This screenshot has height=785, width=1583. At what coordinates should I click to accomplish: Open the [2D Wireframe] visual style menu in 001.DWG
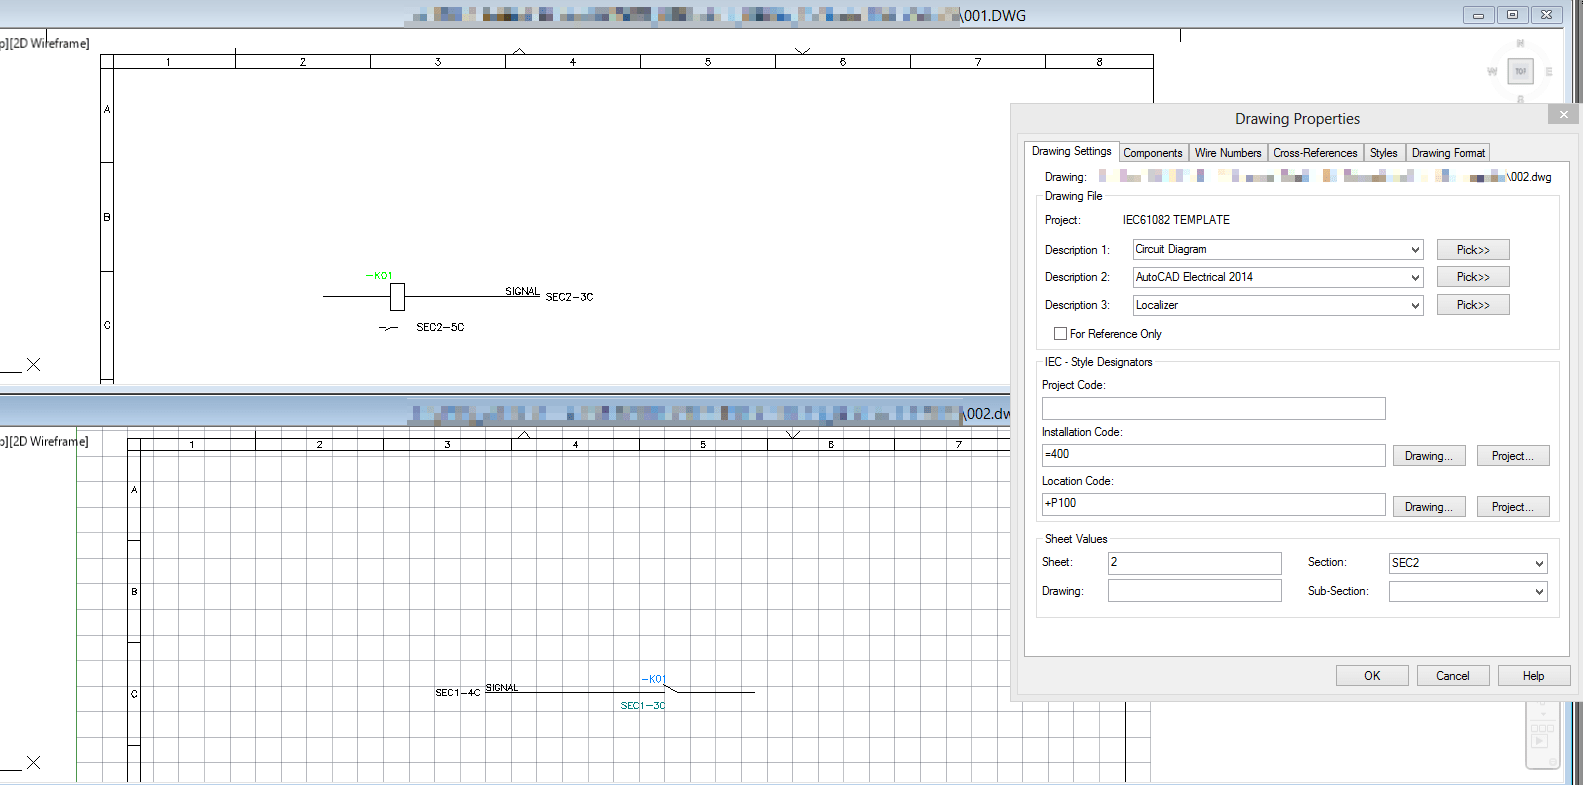click(50, 44)
